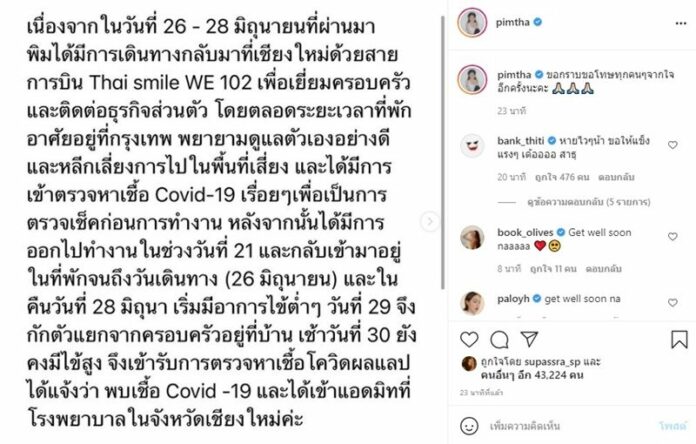Like book_olives' comment with the heart
This screenshot has height=444, width=696.
click(x=673, y=236)
